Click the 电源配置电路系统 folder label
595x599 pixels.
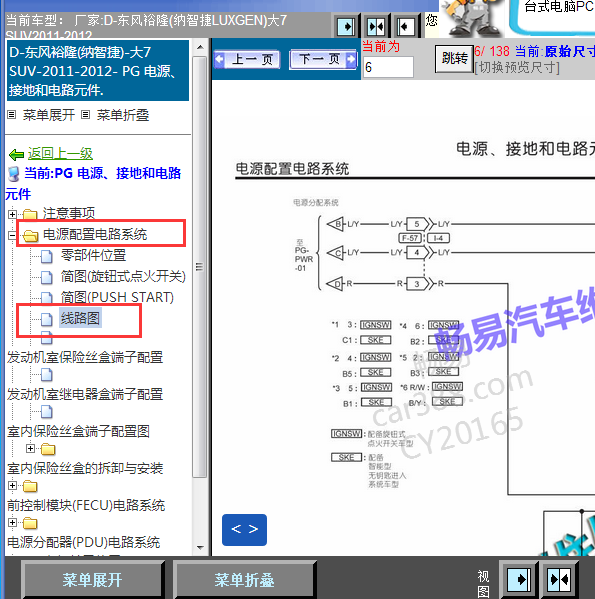tap(95, 234)
